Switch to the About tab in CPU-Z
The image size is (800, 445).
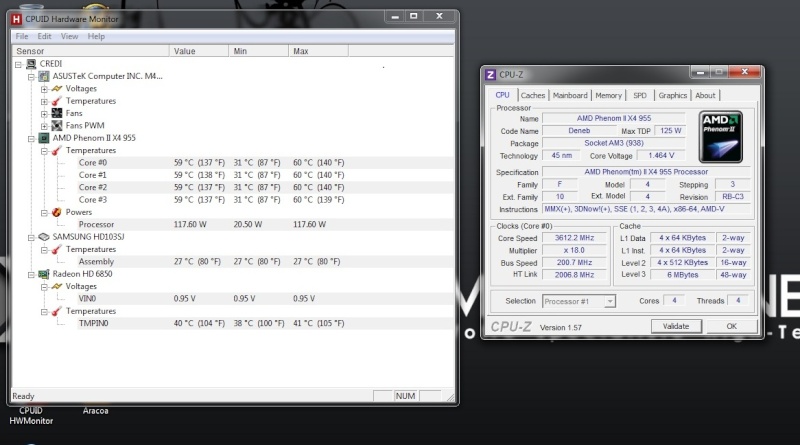705,95
